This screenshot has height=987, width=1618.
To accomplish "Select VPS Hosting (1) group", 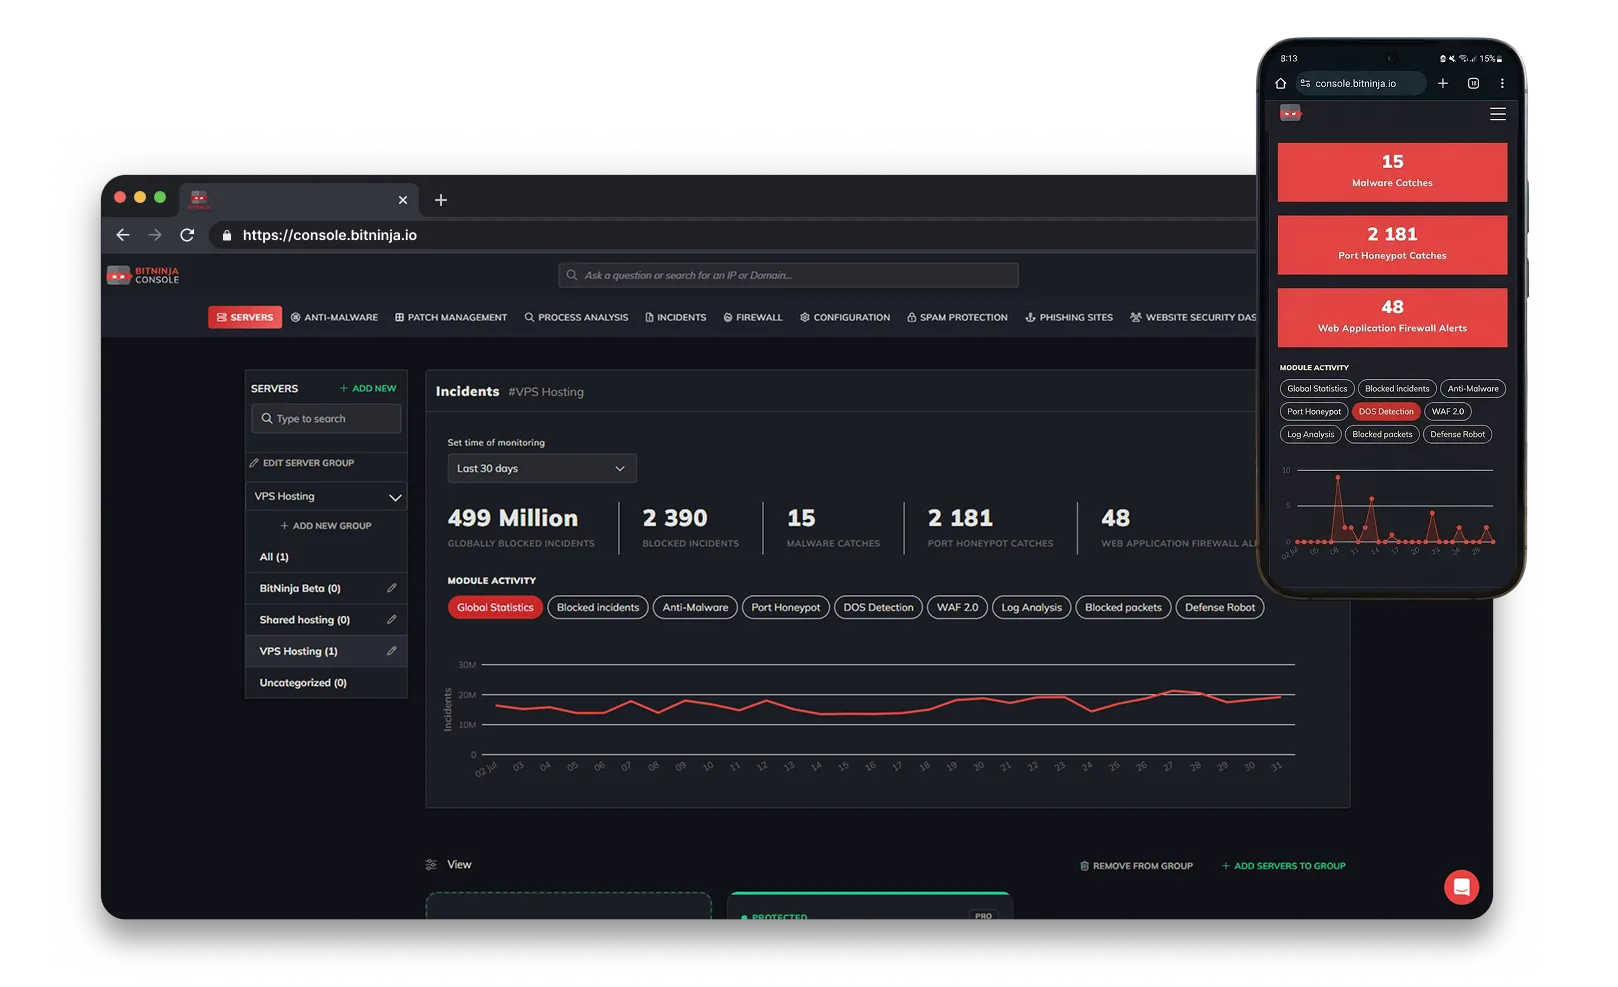I will point(298,651).
